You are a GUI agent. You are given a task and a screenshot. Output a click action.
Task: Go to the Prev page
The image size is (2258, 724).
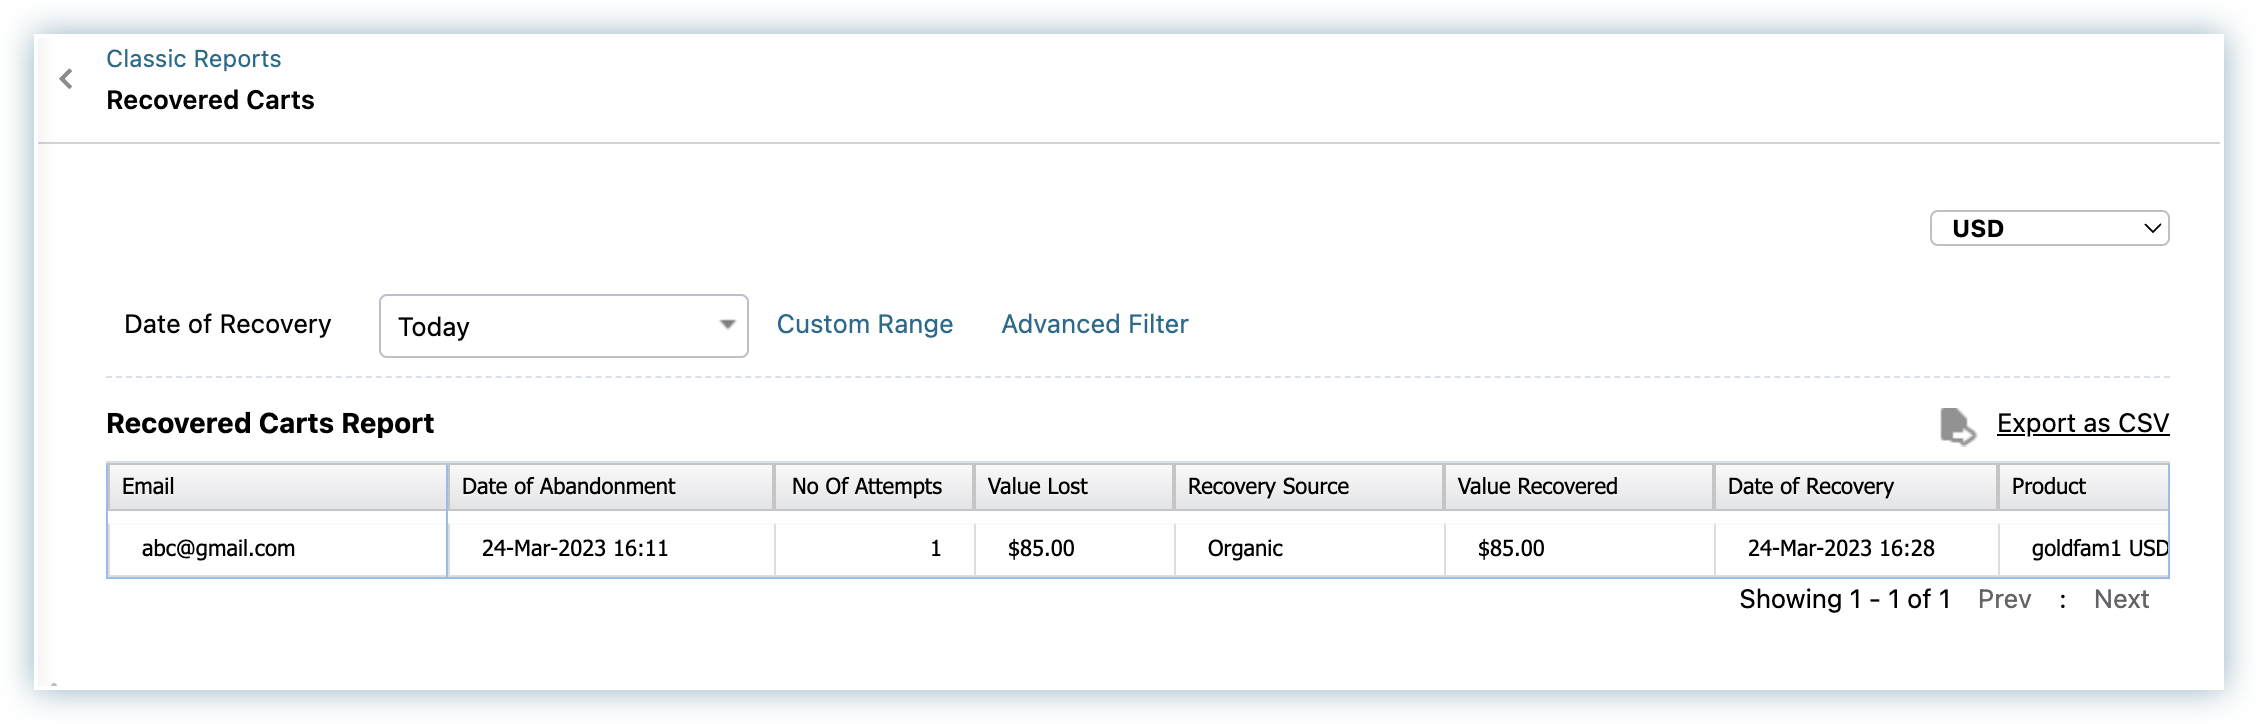pos(2004,599)
